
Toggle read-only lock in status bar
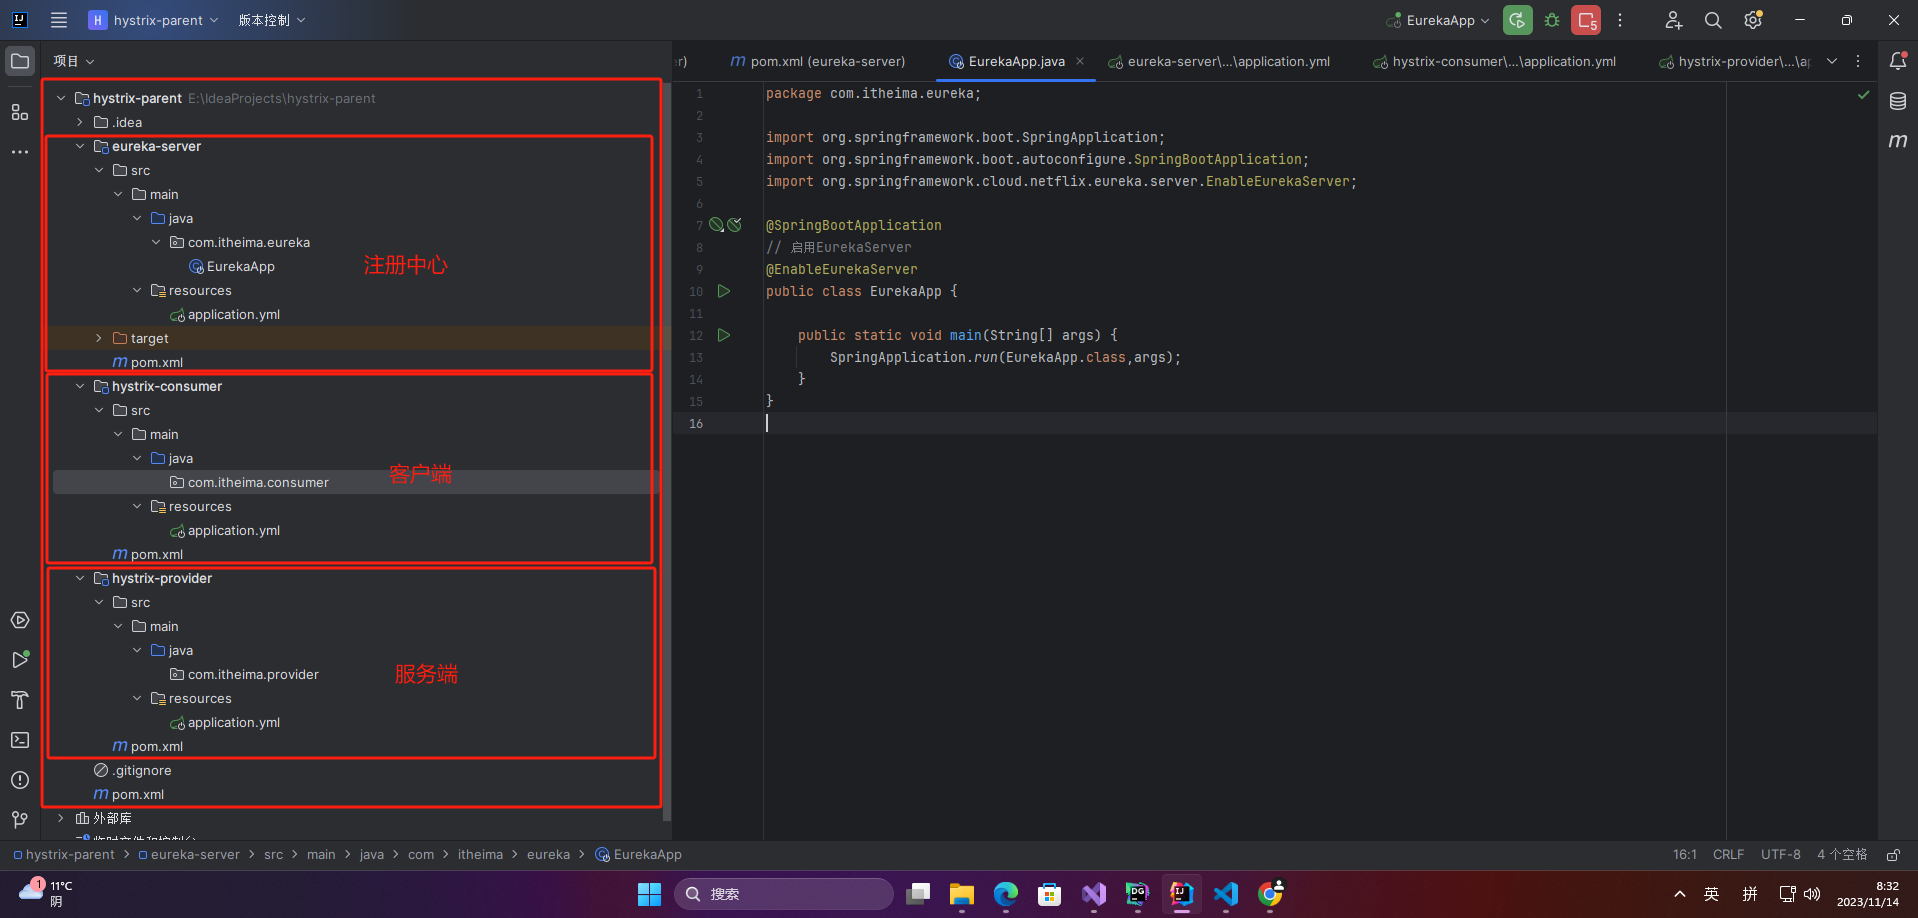pyautogui.click(x=1893, y=855)
